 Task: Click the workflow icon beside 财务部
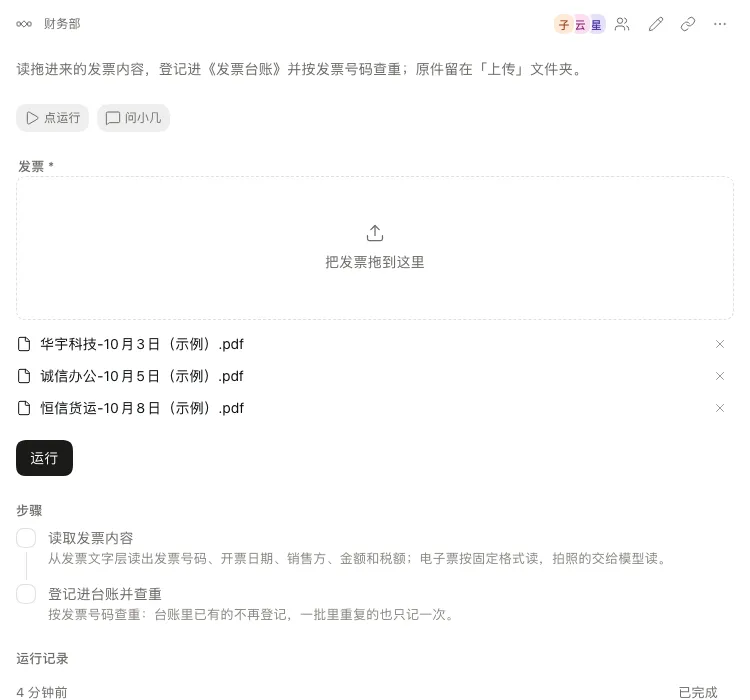(x=24, y=24)
